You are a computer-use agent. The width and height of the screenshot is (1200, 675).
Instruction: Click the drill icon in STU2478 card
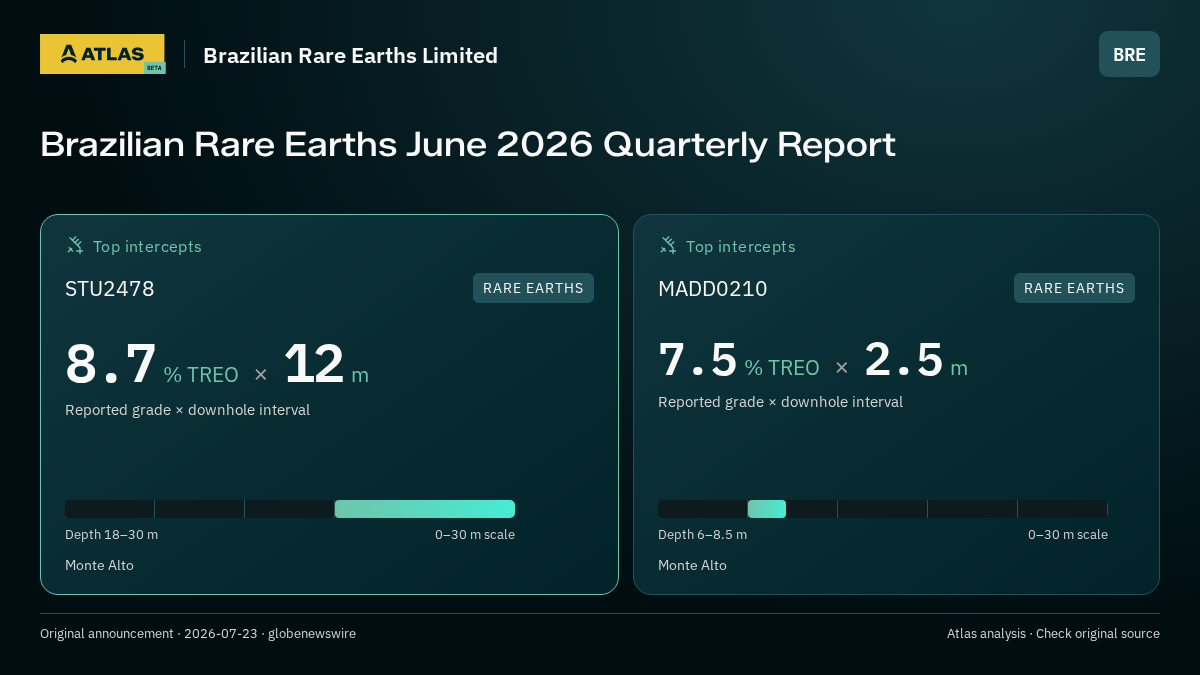pos(75,245)
